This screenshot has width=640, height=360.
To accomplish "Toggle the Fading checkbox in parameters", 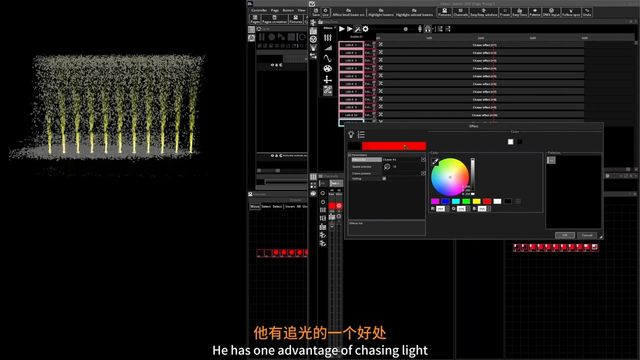I will pos(384,178).
